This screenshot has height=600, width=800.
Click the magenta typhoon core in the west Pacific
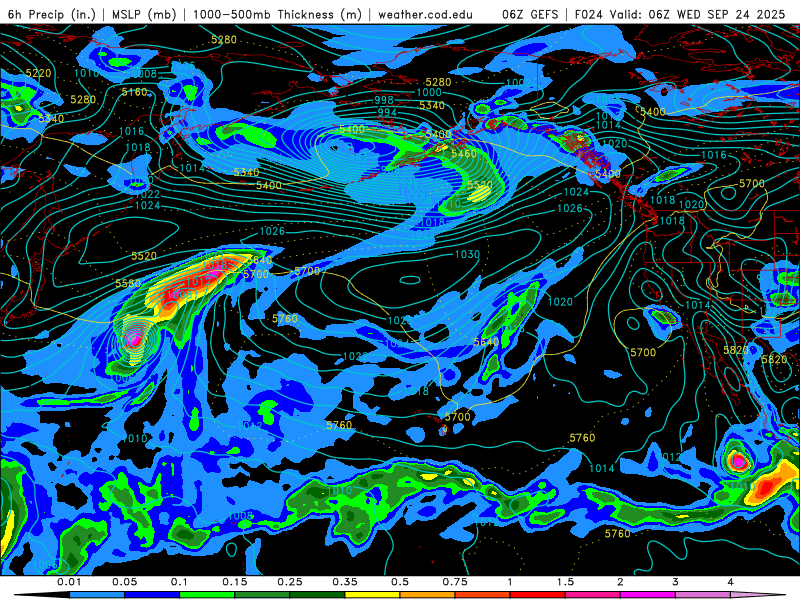tap(135, 340)
